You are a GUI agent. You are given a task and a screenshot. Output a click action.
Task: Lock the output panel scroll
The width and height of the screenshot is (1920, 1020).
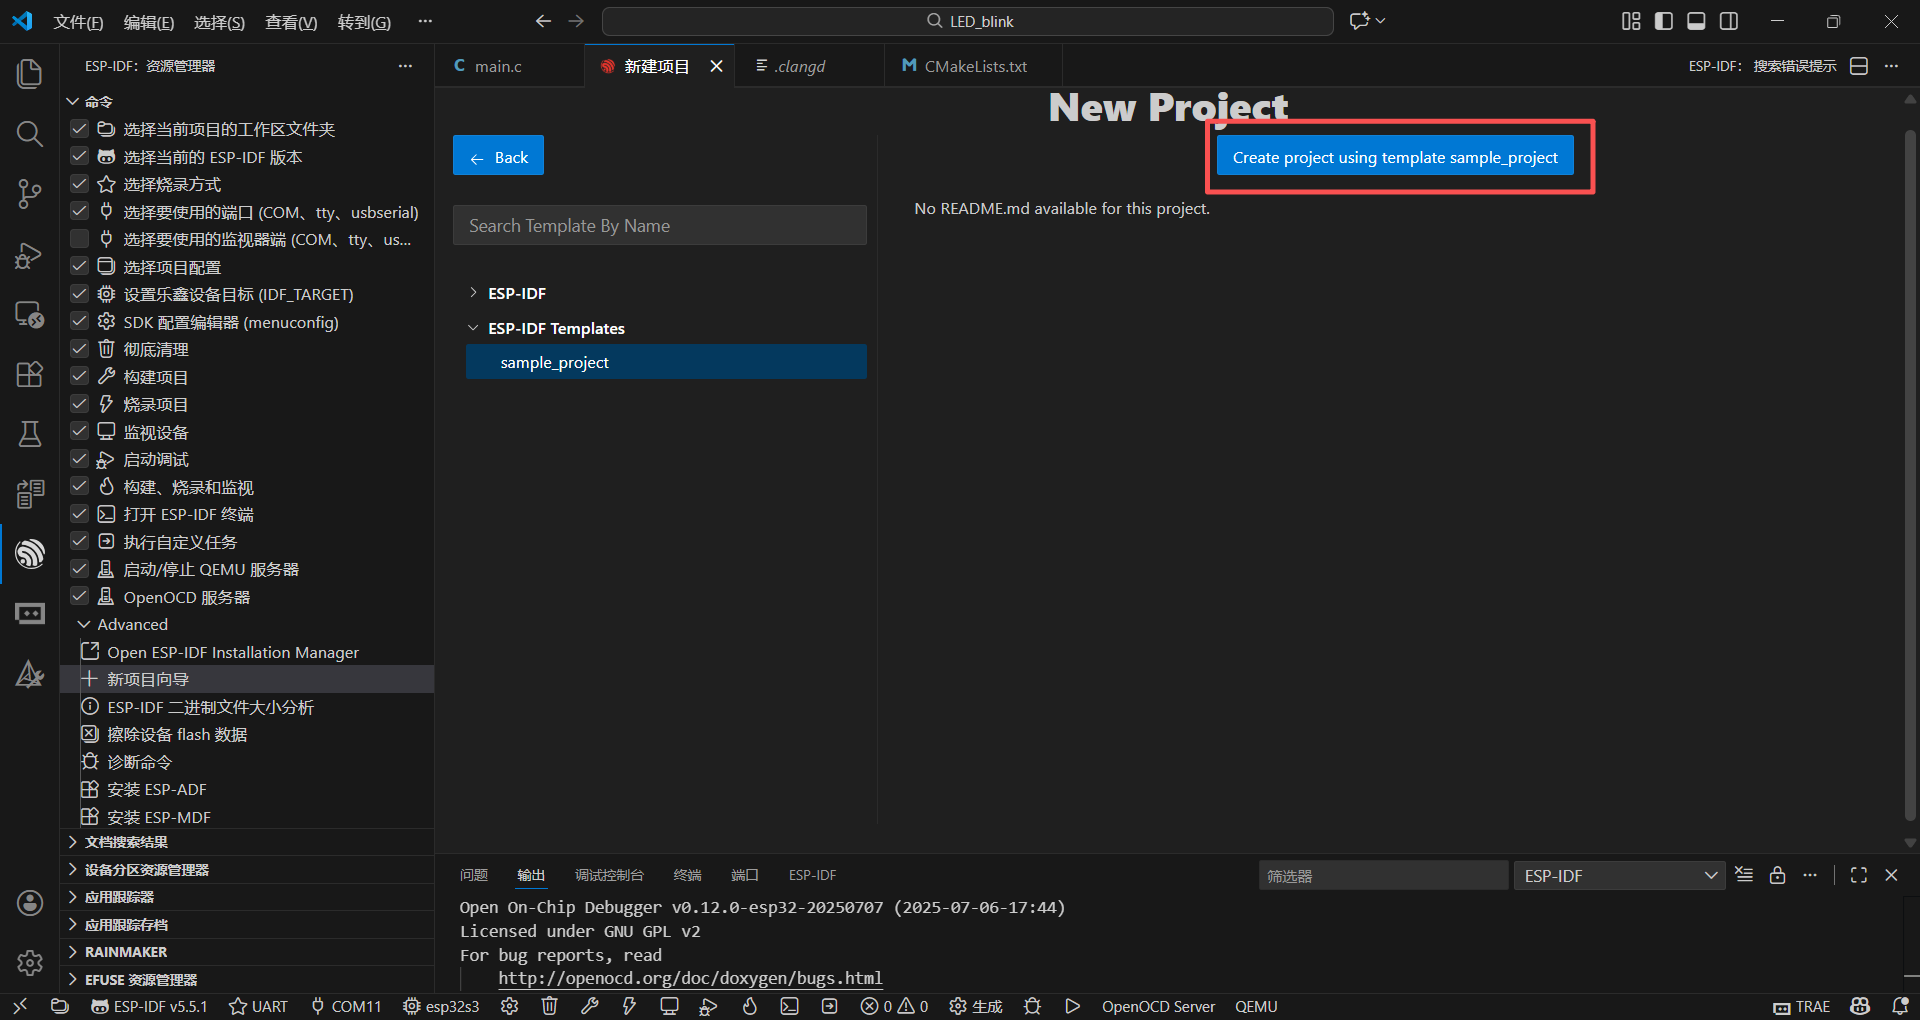pos(1777,875)
